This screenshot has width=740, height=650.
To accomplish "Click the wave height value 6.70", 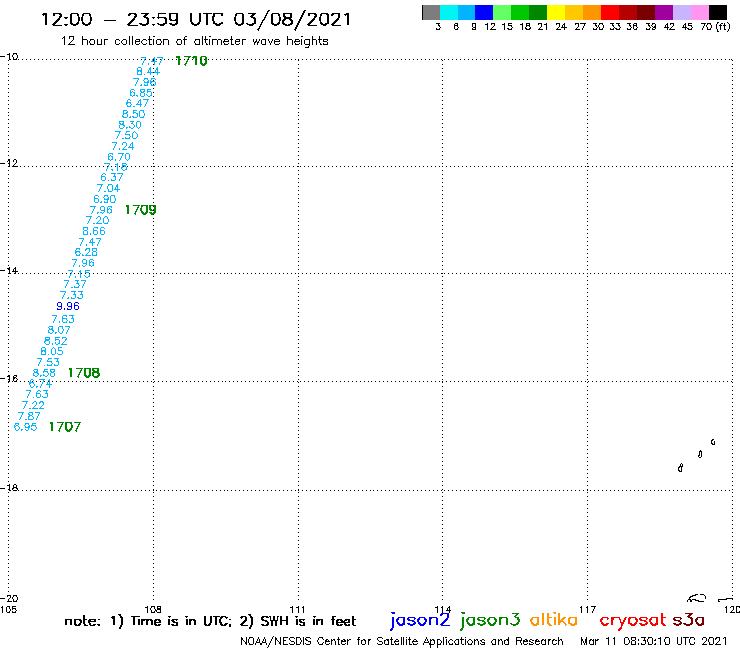I will tap(119, 157).
